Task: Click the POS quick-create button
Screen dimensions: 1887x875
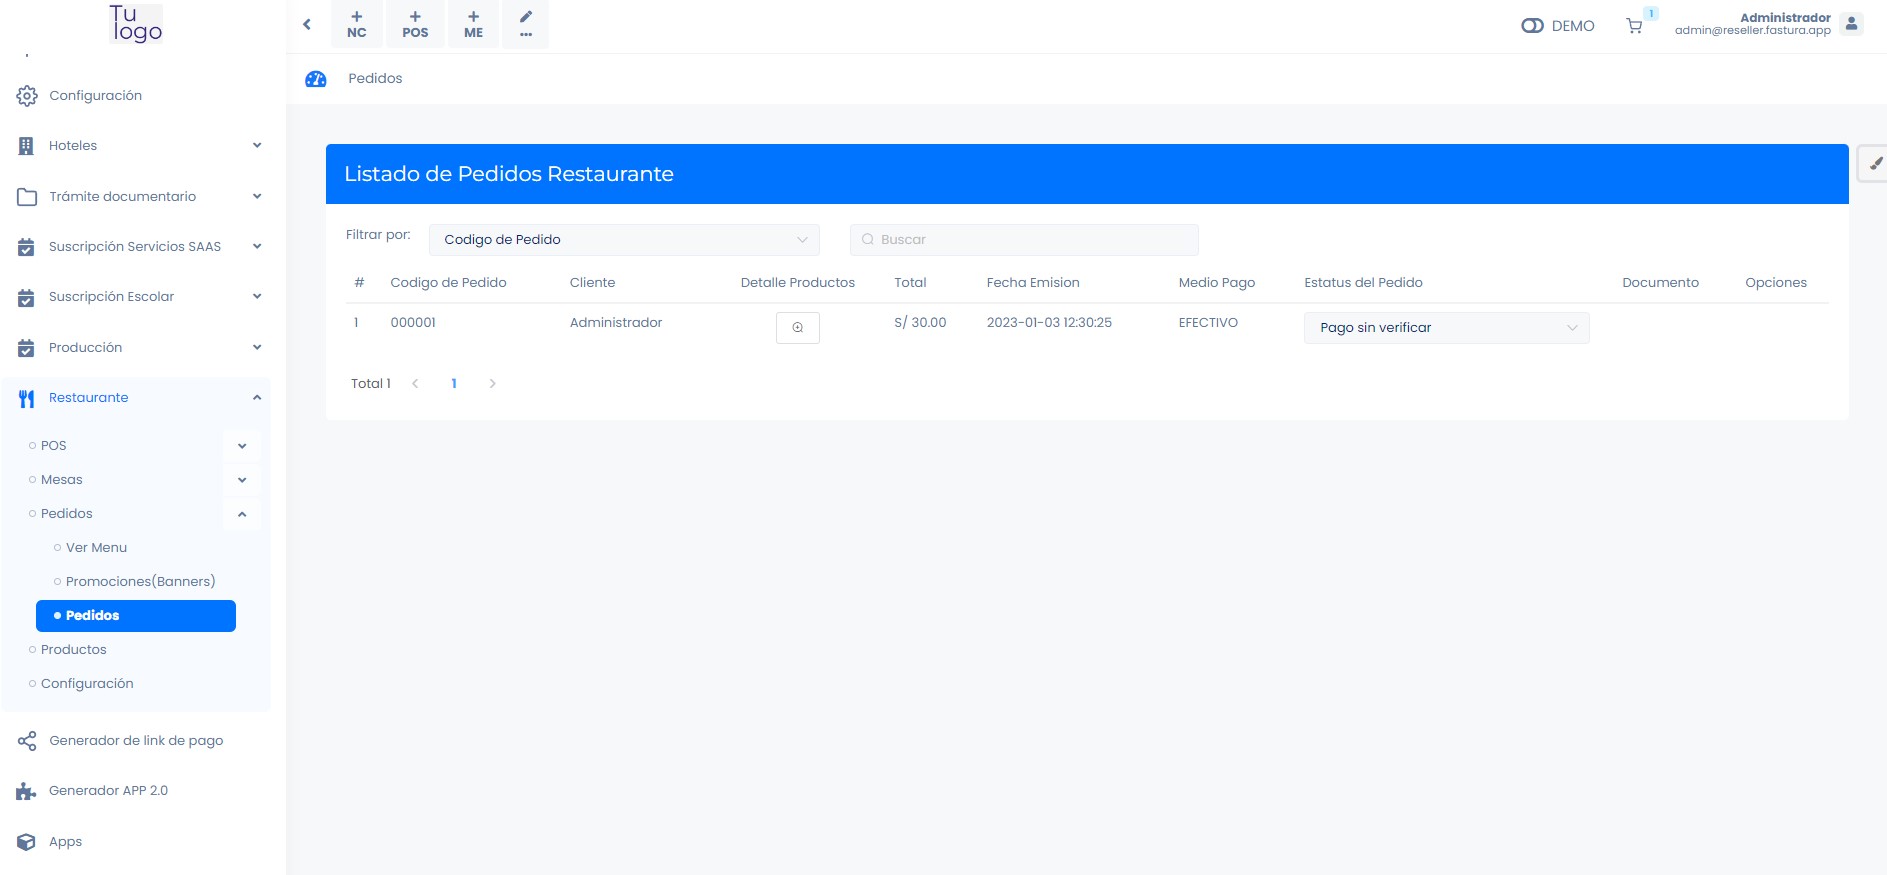Action: coord(415,24)
